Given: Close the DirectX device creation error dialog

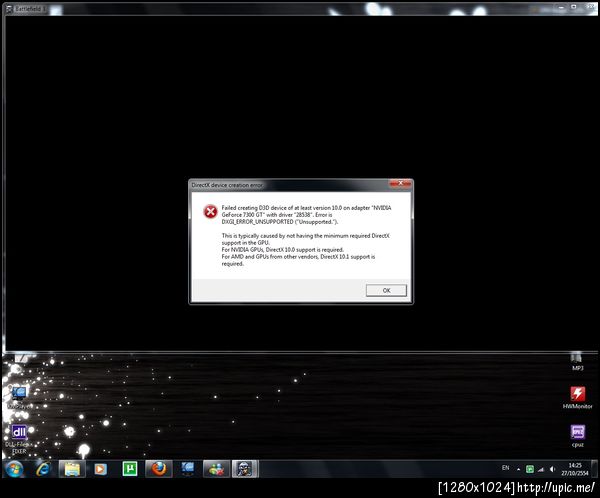Looking at the screenshot, I should [x=400, y=184].
